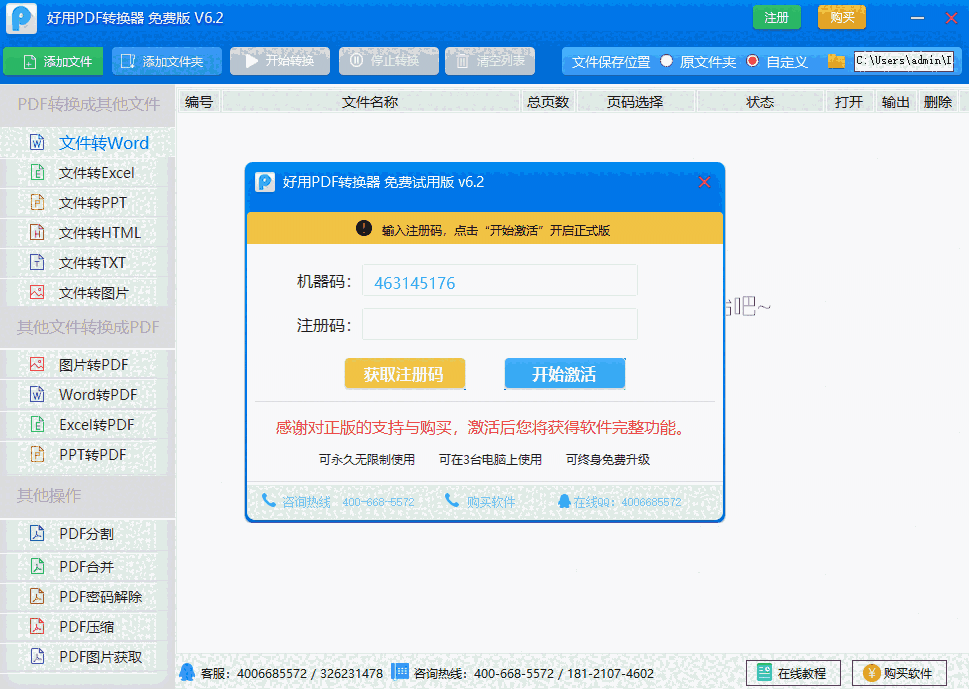
Task: Click the PDF分割 icon
Action: [x=37, y=533]
